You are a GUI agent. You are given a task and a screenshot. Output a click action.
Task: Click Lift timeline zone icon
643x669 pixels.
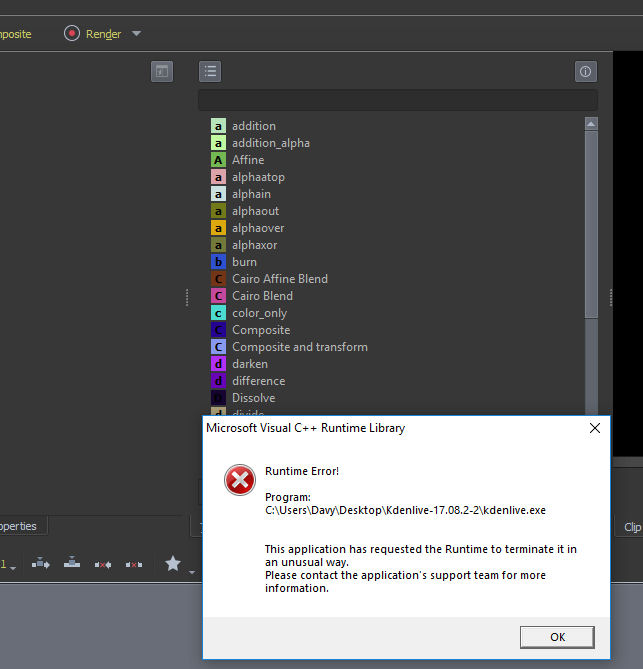pyautogui.click(x=134, y=564)
